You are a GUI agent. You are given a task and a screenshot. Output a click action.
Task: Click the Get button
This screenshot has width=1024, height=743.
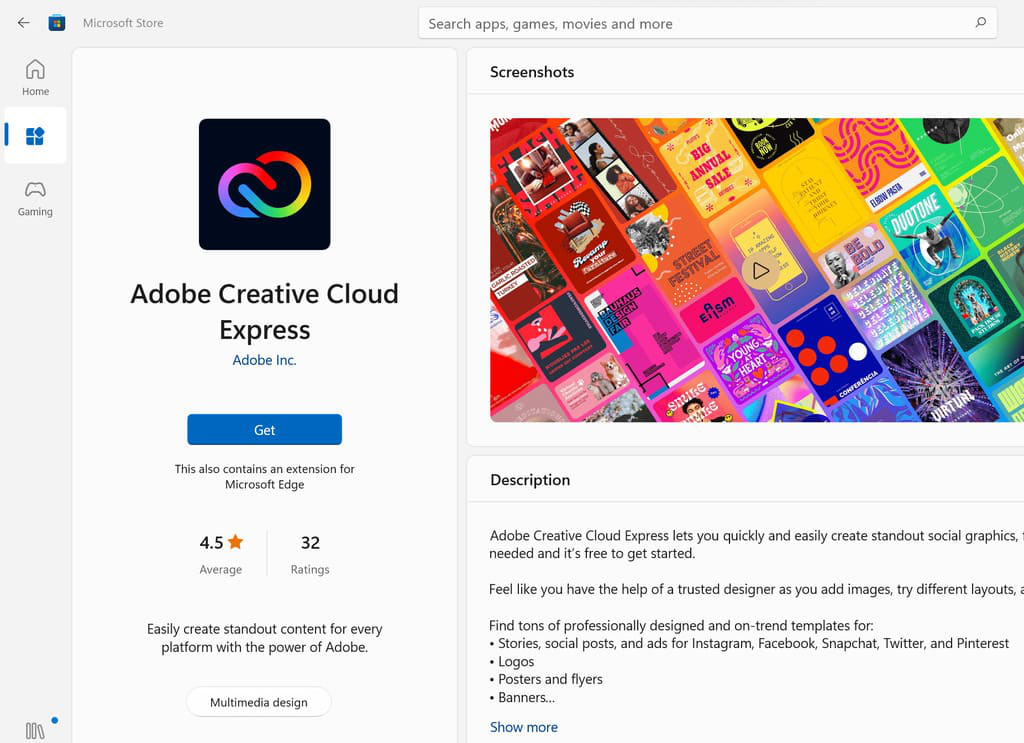pyautogui.click(x=264, y=430)
